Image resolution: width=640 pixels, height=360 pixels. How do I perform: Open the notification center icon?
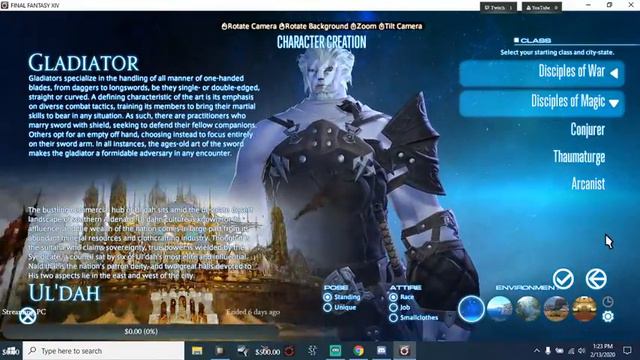[x=627, y=351]
